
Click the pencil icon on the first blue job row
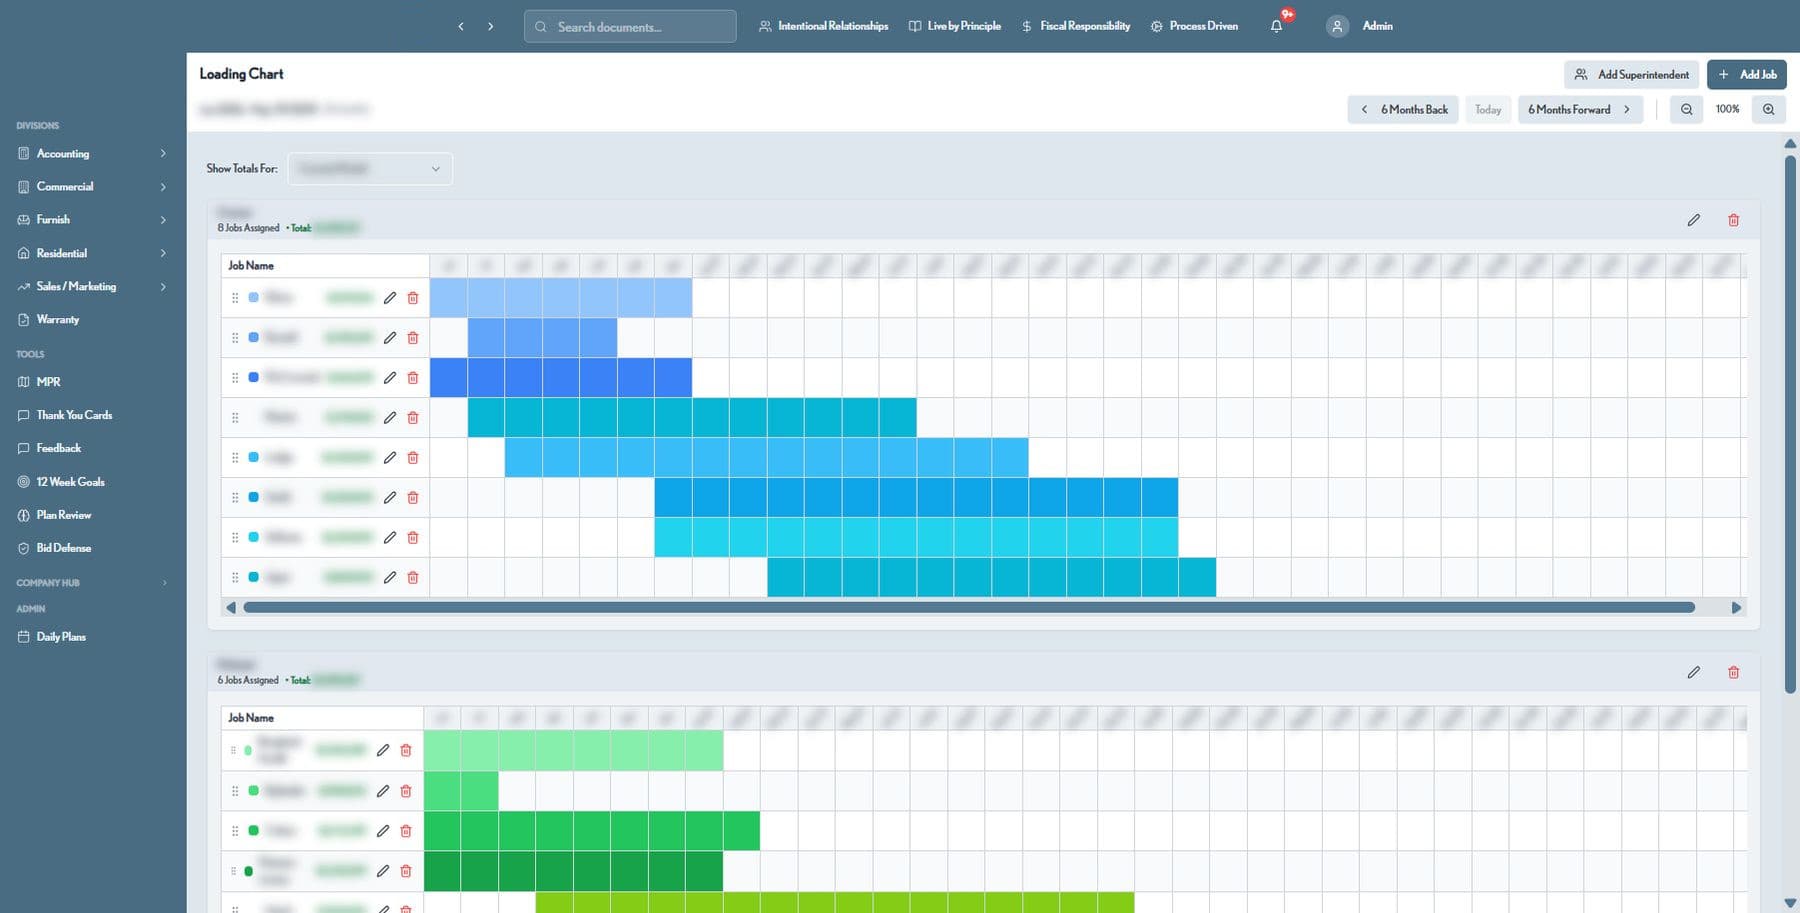(x=390, y=298)
